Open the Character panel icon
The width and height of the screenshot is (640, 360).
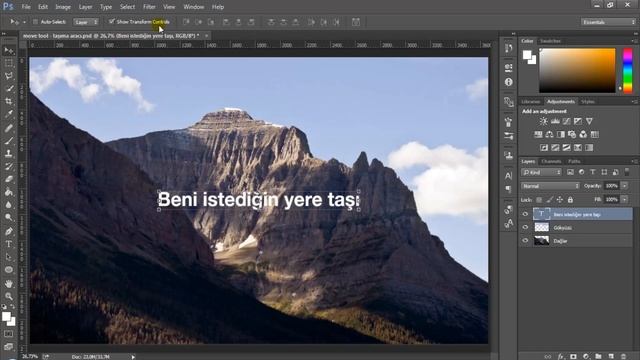pos(509,176)
